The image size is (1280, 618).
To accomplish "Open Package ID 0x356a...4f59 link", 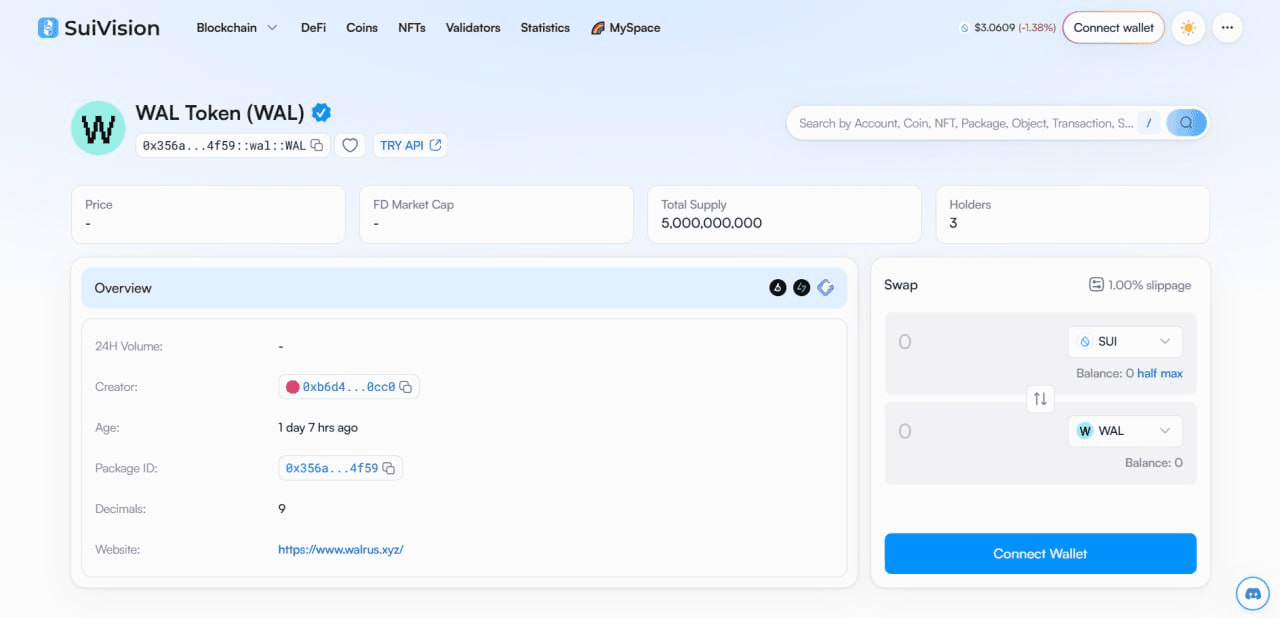I will (x=332, y=468).
